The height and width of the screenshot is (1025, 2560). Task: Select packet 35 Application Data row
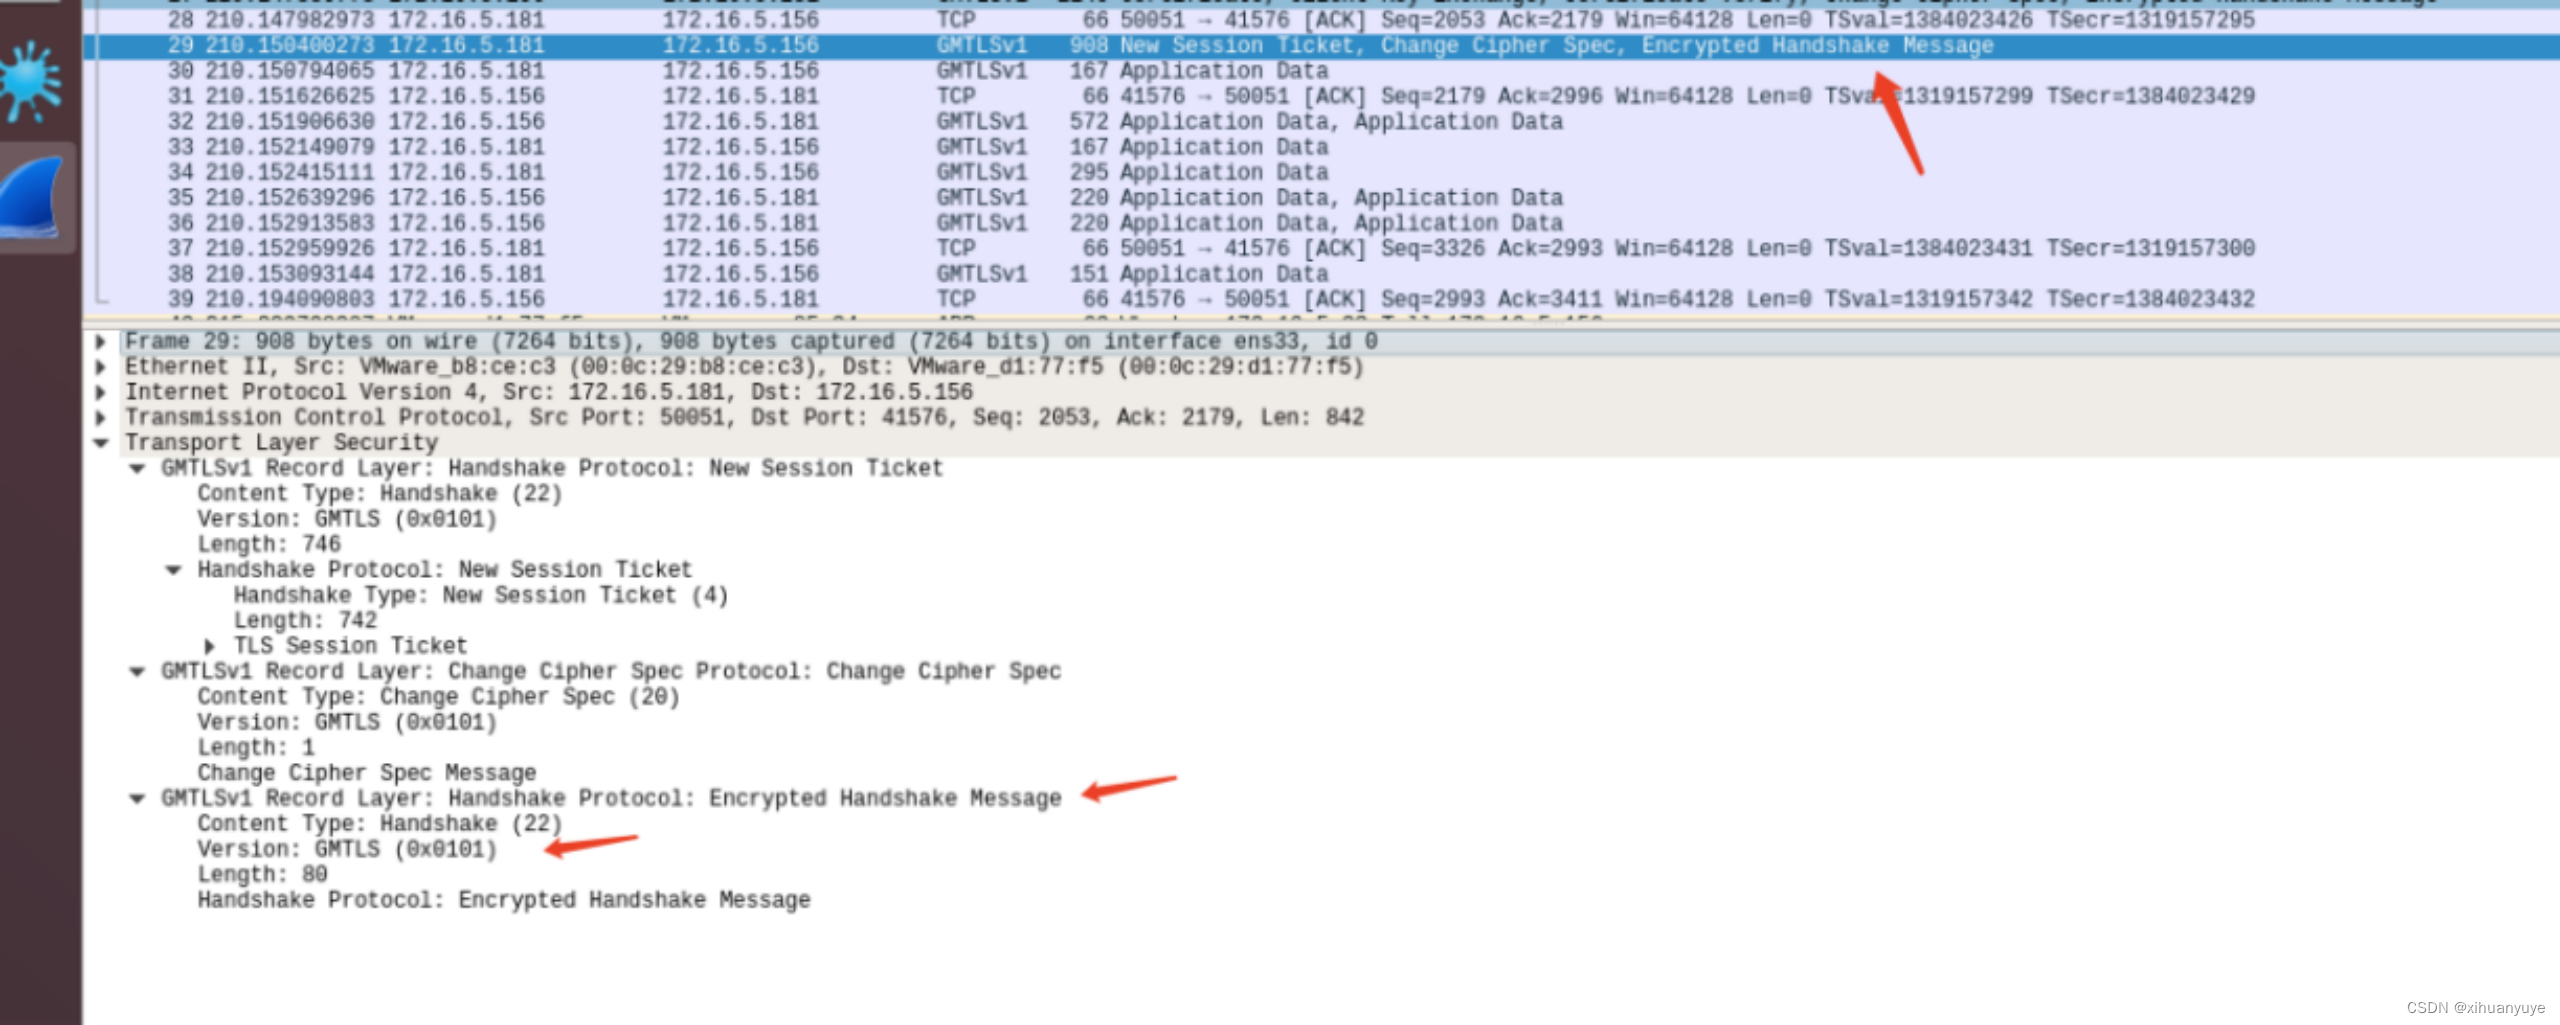coord(1321,198)
